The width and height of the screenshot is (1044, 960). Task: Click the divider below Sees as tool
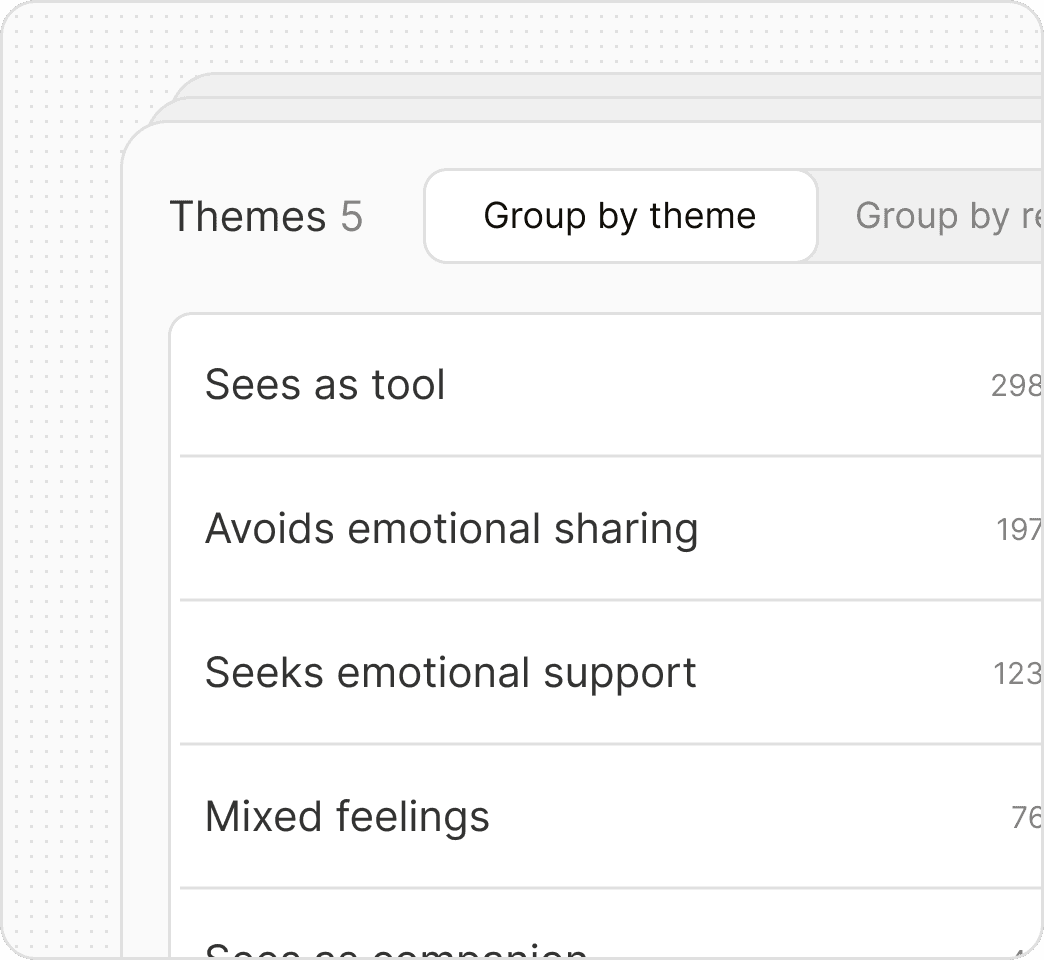600,456
